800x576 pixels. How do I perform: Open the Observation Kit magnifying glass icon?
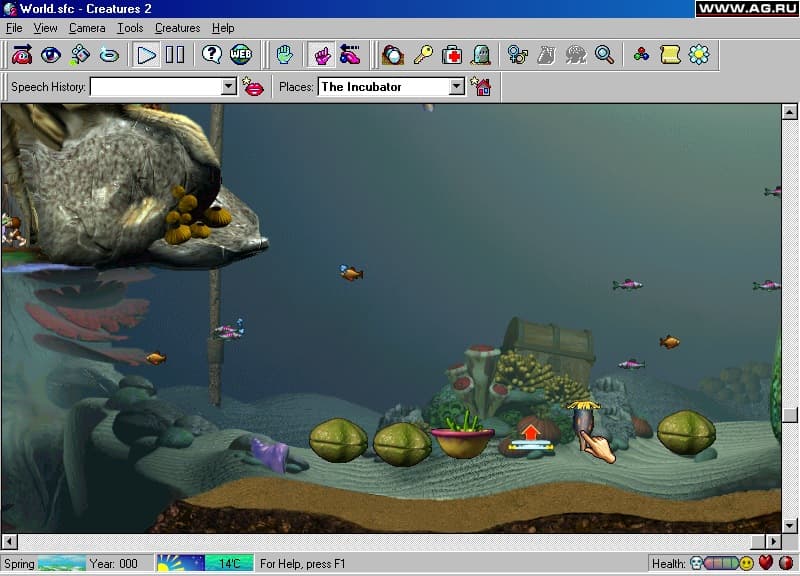(605, 55)
